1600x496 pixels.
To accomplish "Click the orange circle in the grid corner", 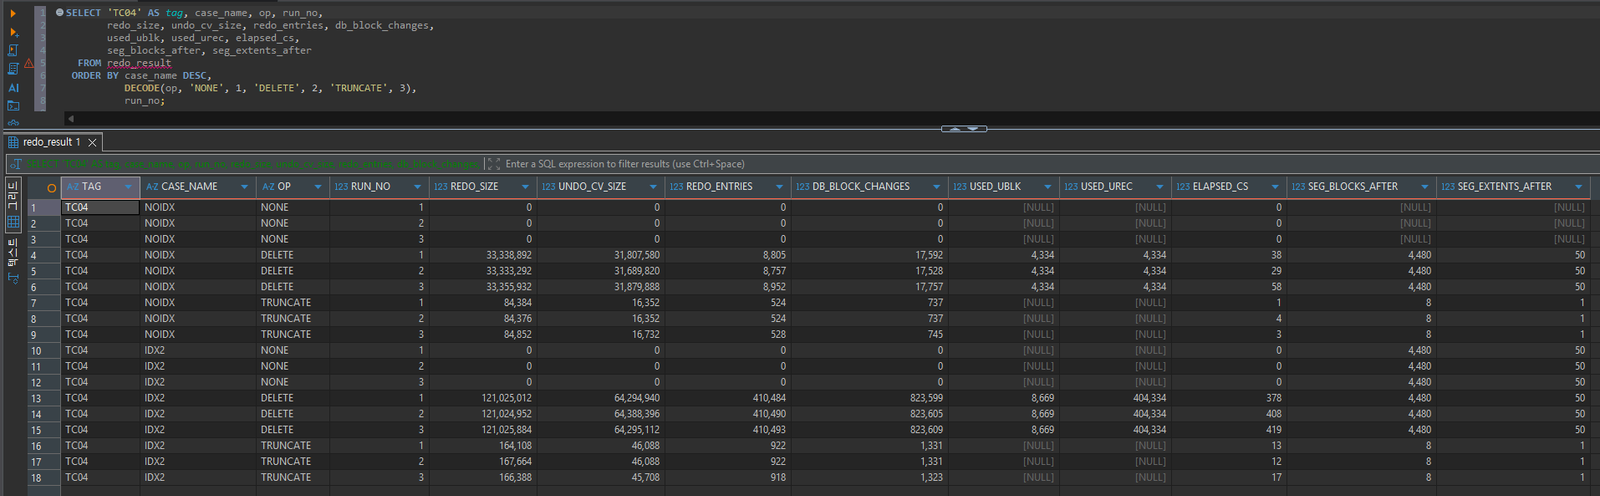I will coord(51,187).
